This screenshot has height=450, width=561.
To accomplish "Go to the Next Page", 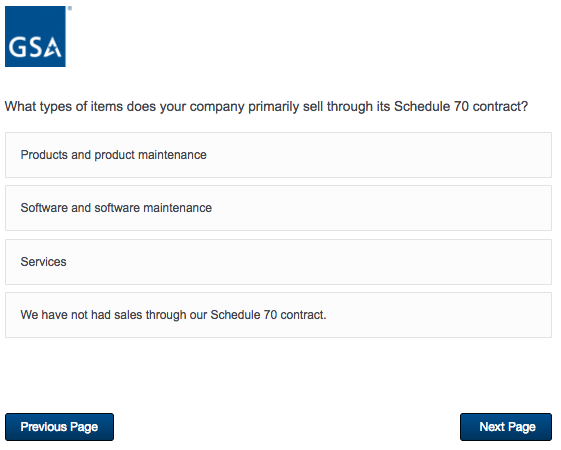I will click(506, 427).
